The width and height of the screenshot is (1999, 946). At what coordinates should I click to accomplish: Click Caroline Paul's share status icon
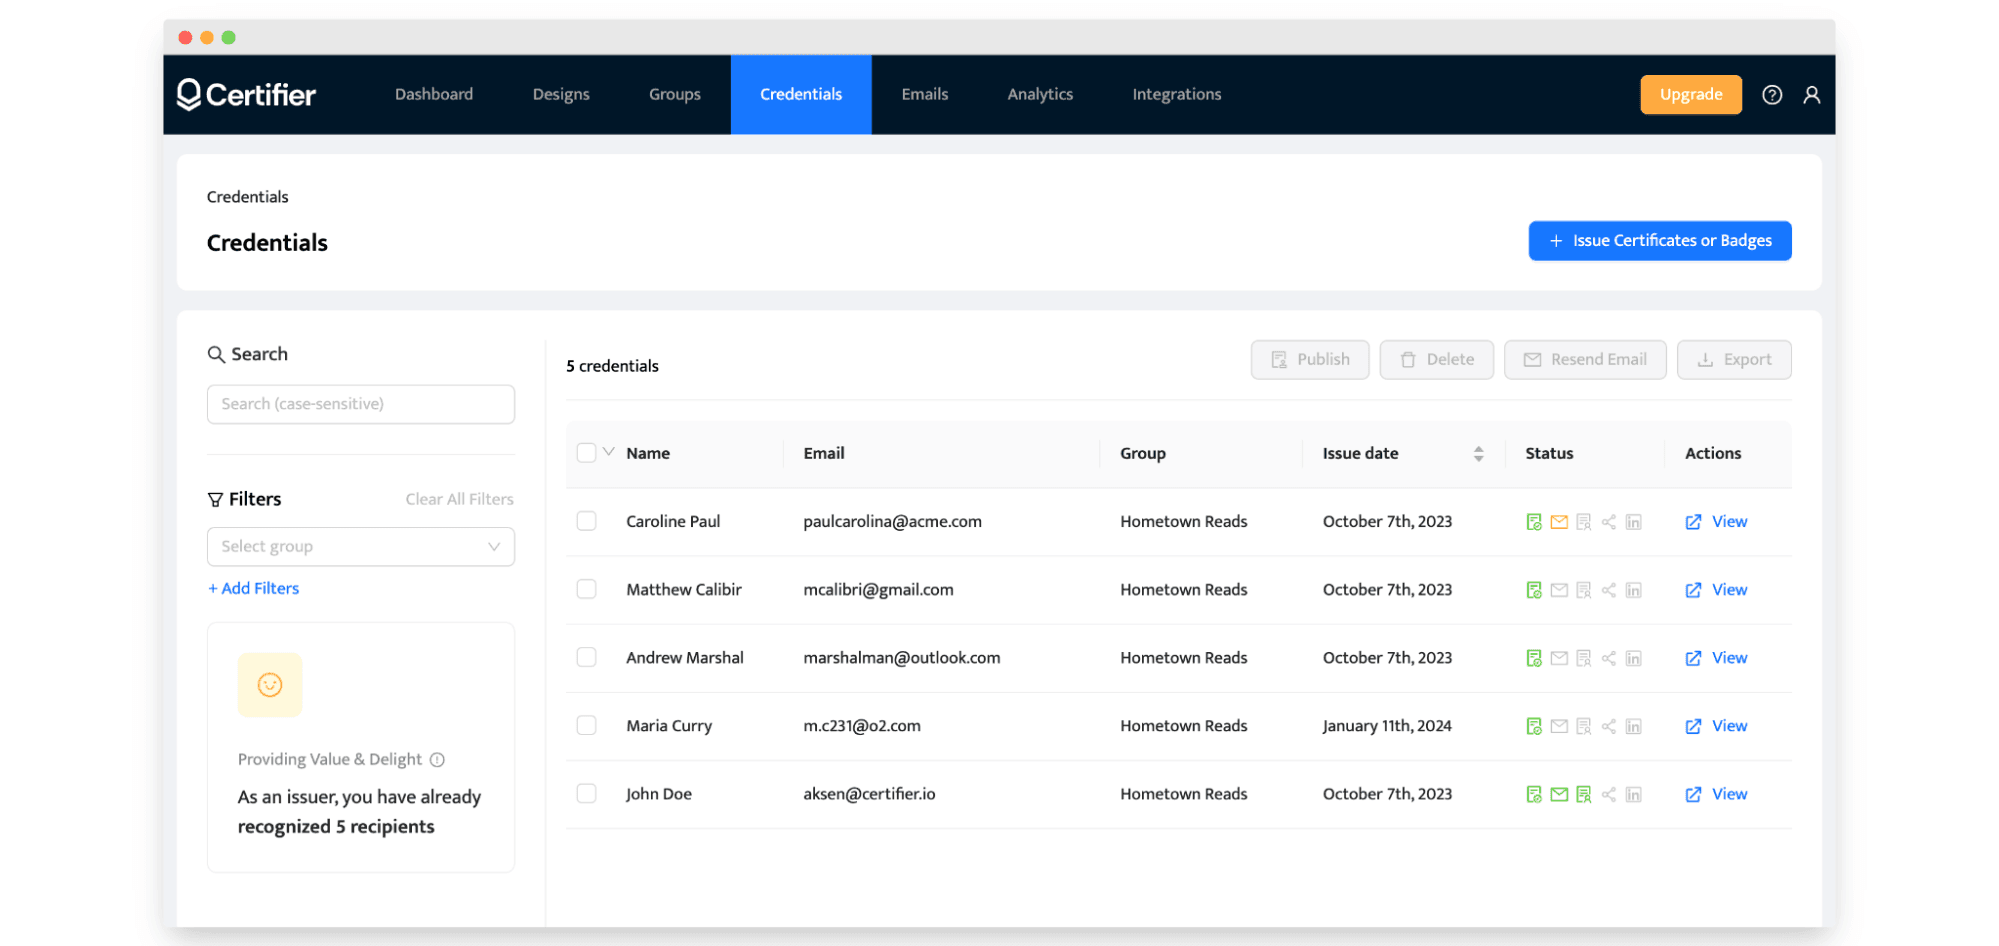[1608, 522]
